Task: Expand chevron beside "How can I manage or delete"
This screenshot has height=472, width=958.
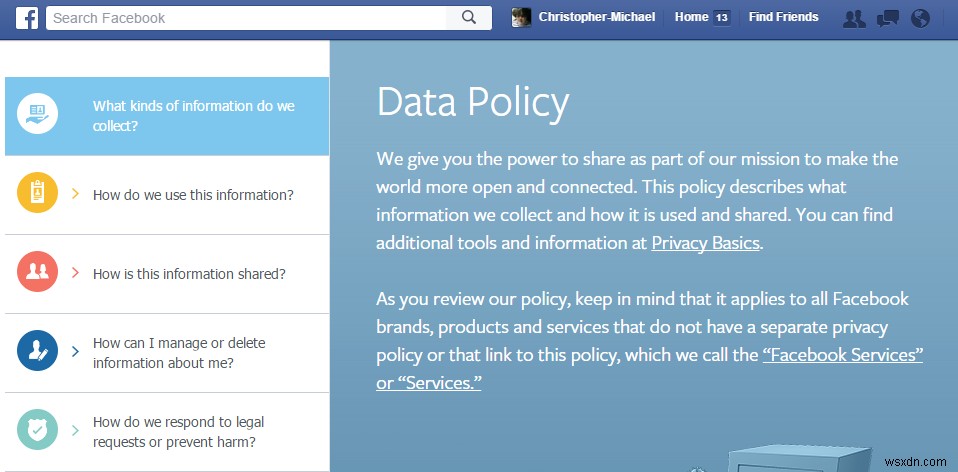Action: pos(76,352)
